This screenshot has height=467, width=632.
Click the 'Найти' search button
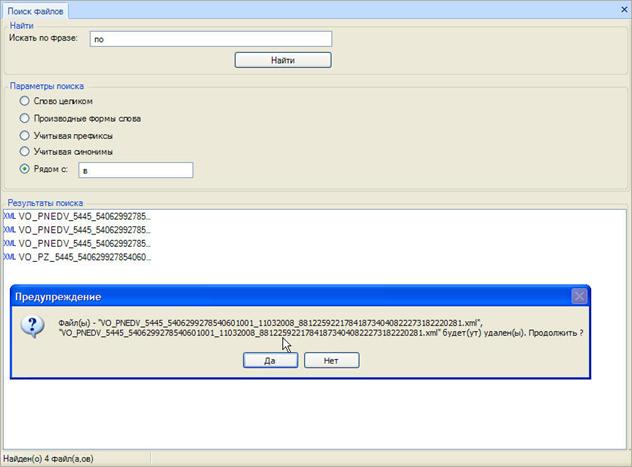(283, 60)
